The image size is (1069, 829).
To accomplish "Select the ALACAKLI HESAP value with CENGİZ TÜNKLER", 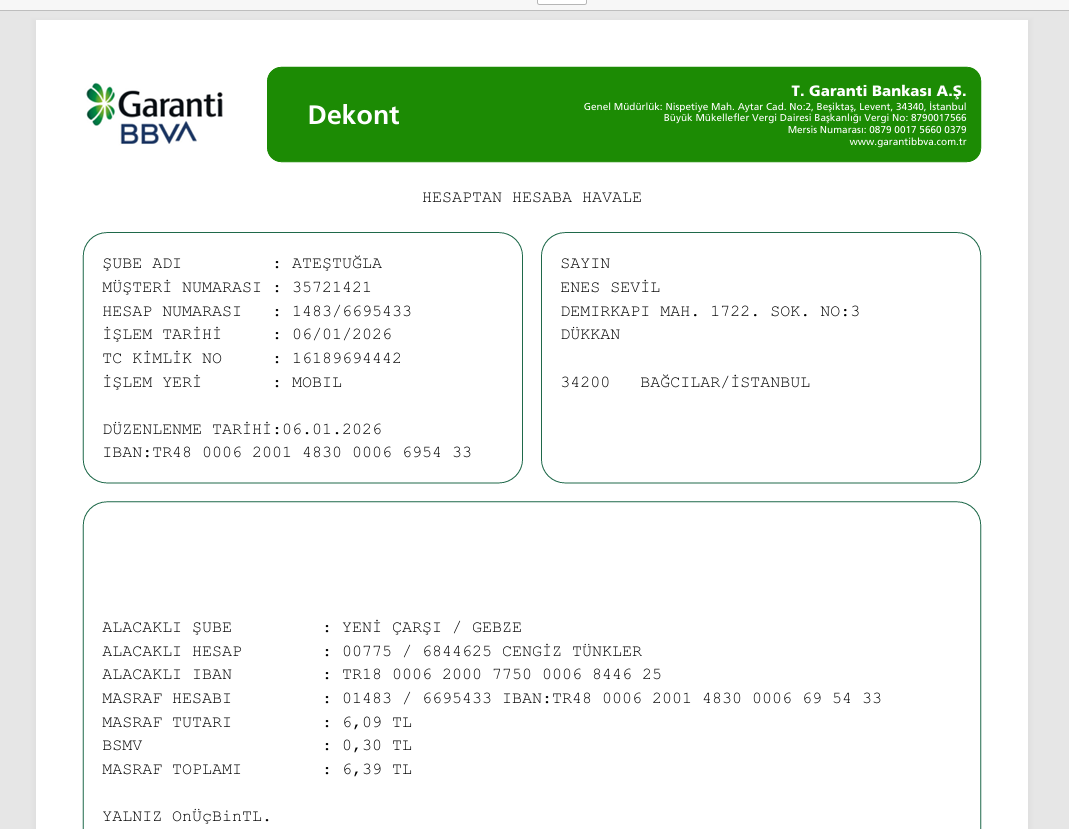I will 492,652.
